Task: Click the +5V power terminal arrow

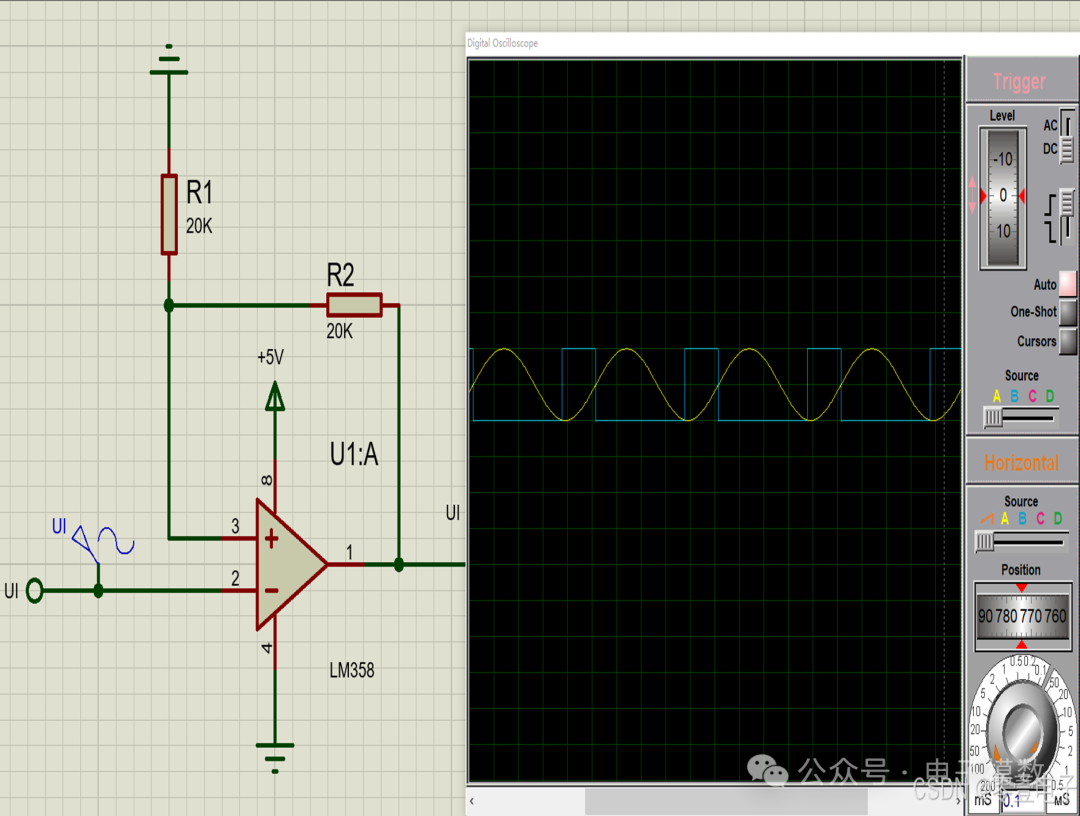Action: (x=275, y=397)
